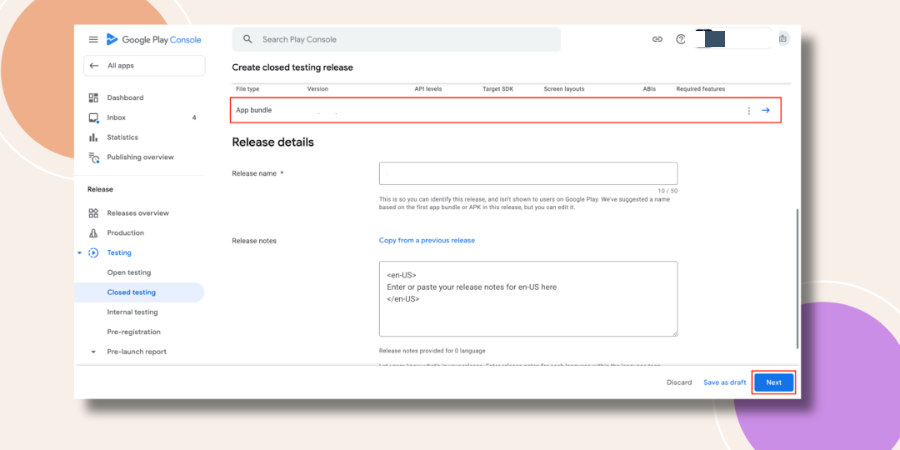Image resolution: width=900 pixels, height=450 pixels.
Task: Go back using the All apps arrow
Action: 95,66
